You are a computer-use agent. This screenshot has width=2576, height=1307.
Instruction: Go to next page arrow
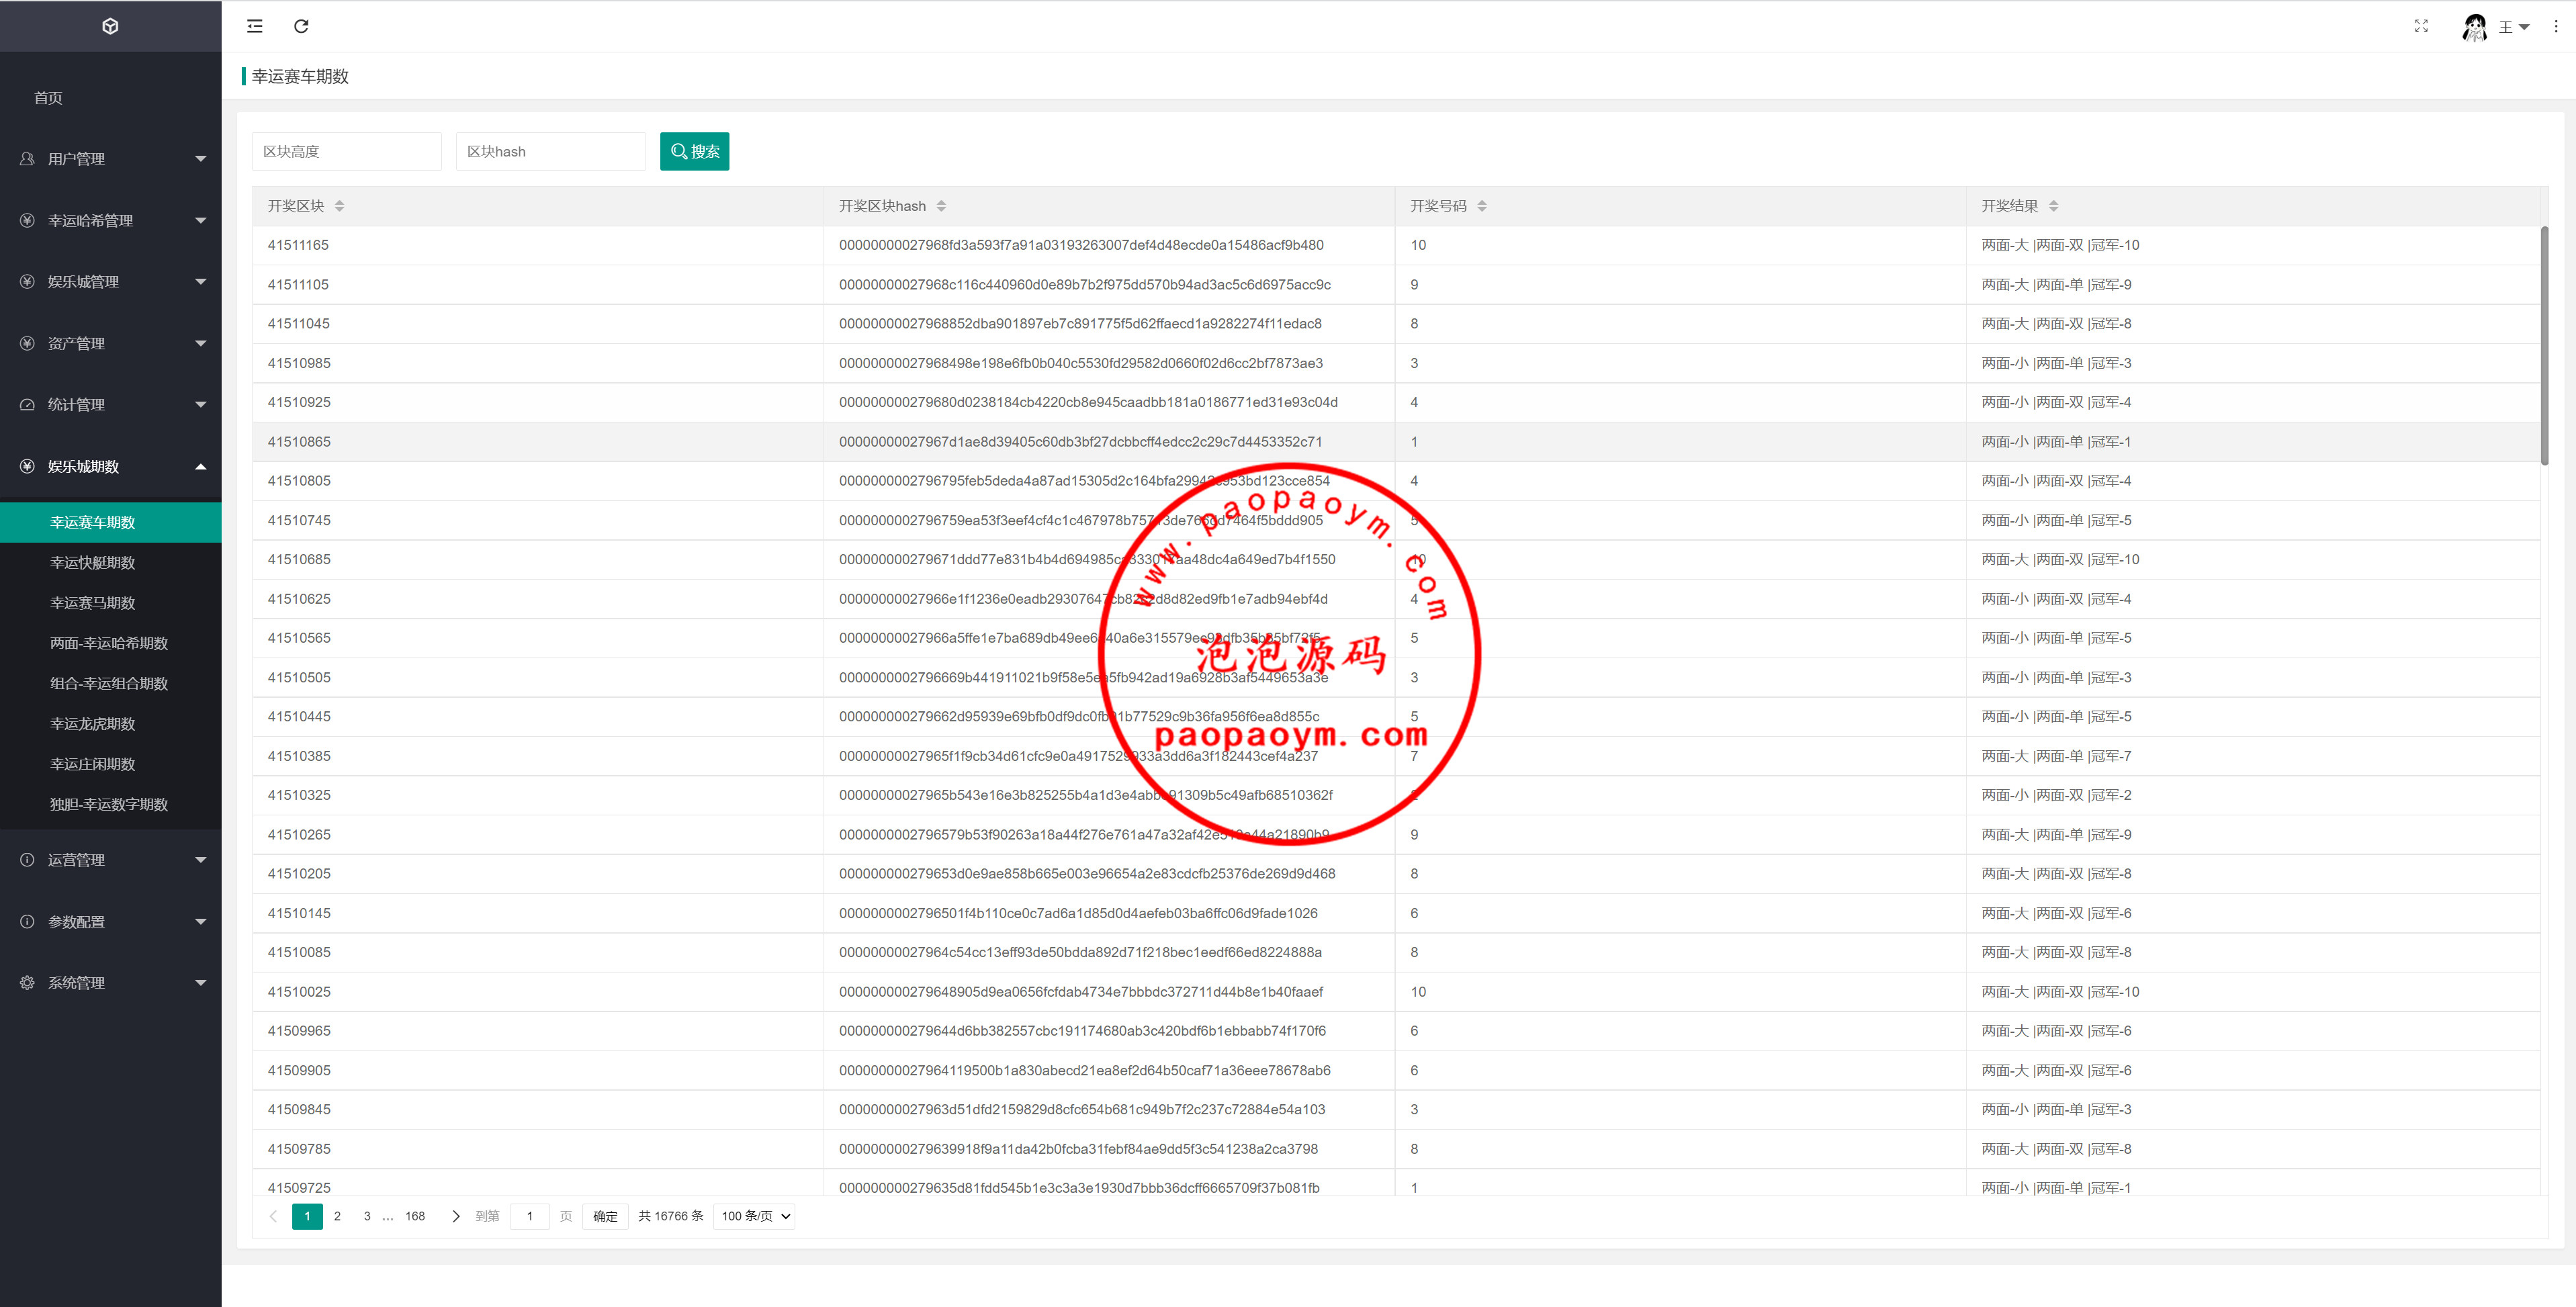(456, 1216)
